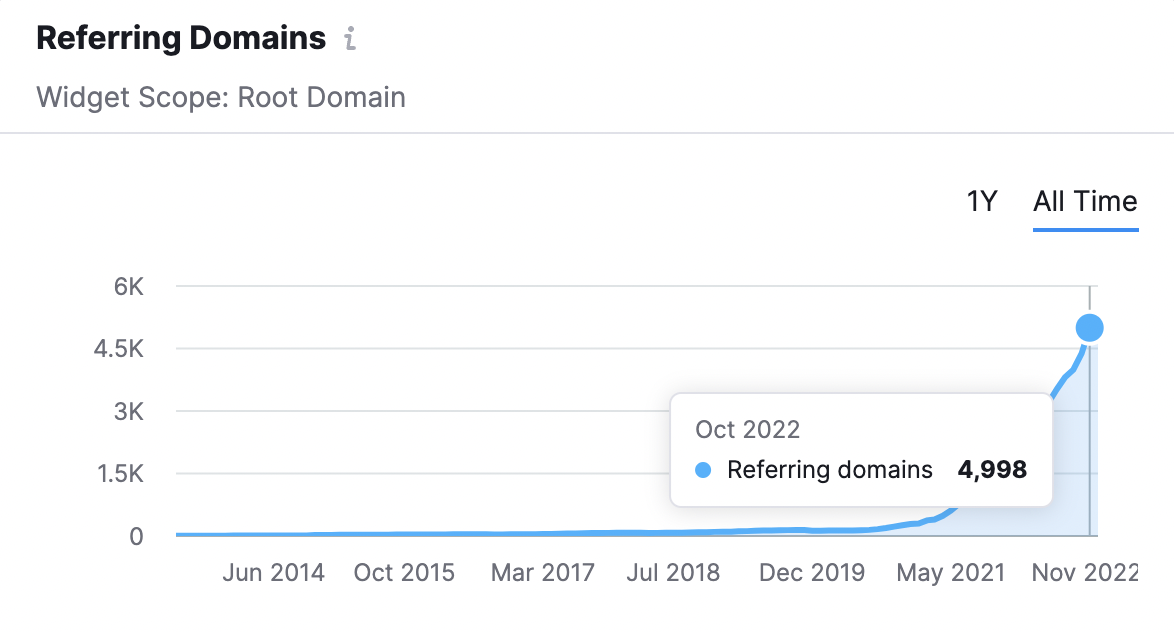
Task: Click the May 2021 x-axis label
Action: click(950, 573)
